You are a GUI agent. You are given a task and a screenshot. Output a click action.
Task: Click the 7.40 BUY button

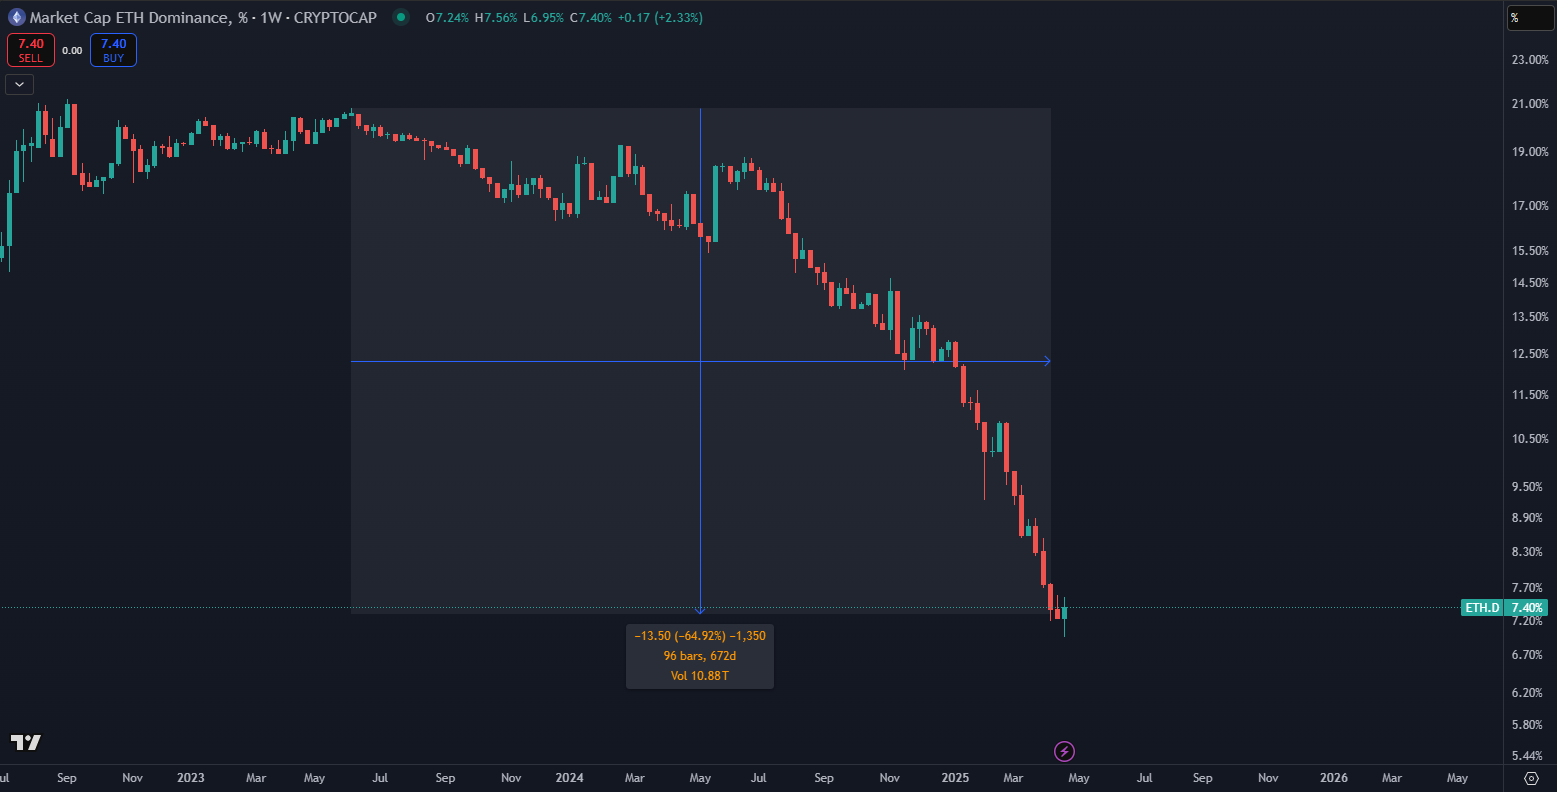point(113,50)
